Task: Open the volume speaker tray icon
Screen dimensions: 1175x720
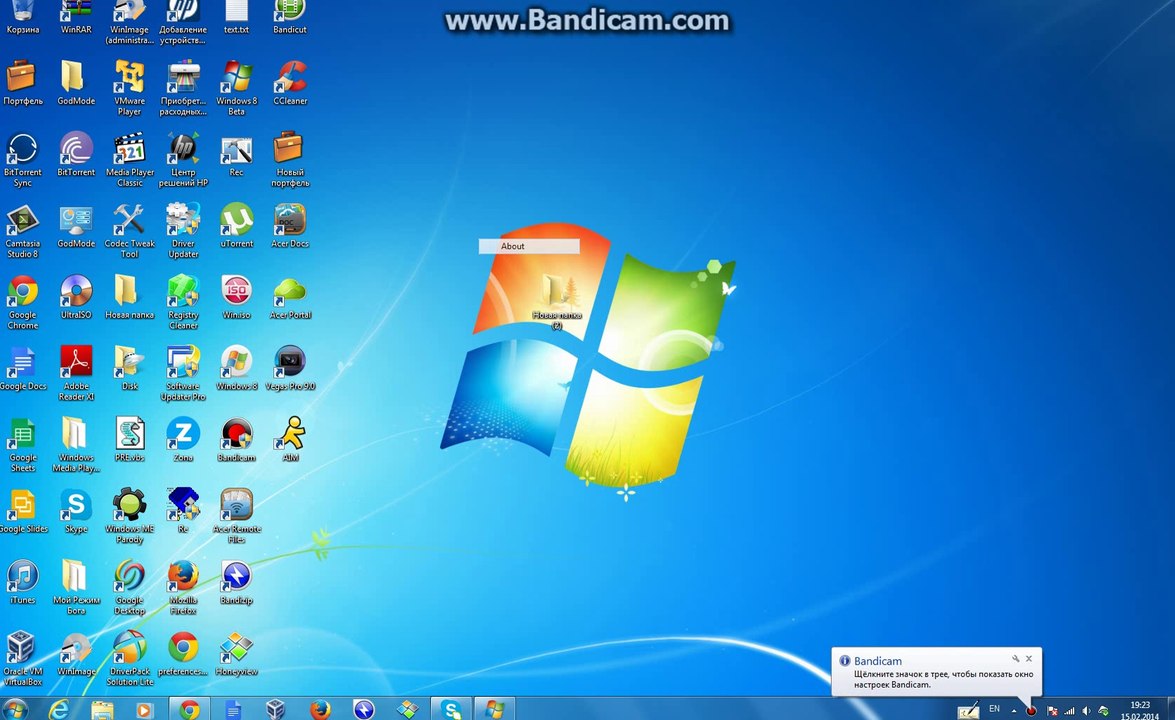Action: point(1087,710)
